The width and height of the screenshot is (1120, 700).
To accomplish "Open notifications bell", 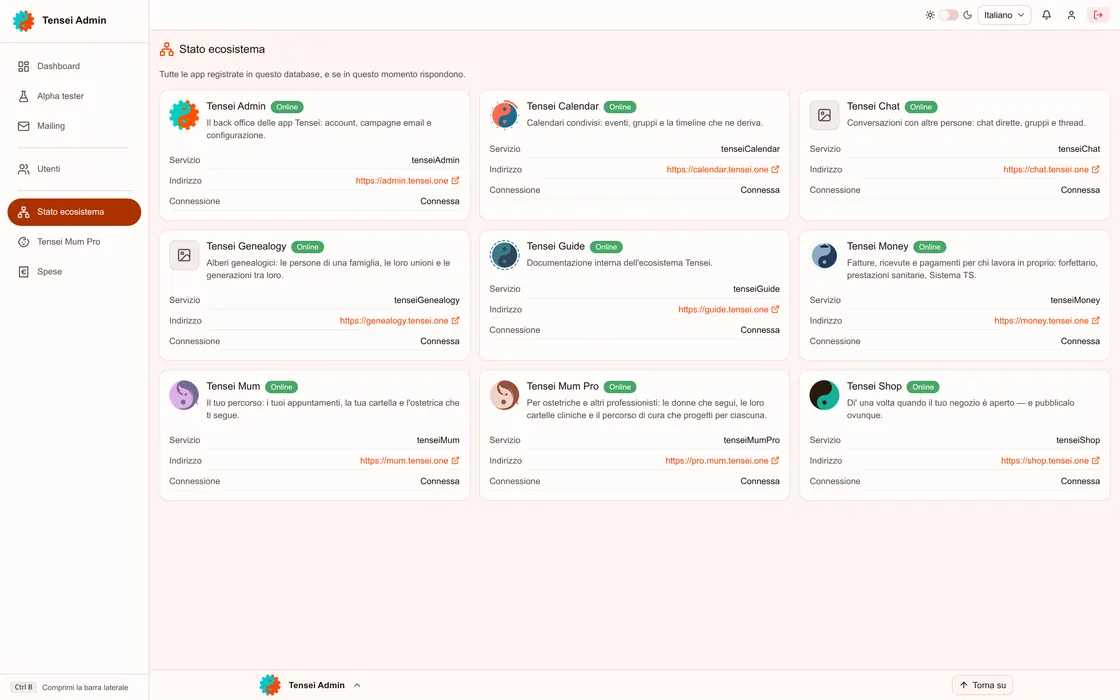I will (x=1046, y=15).
